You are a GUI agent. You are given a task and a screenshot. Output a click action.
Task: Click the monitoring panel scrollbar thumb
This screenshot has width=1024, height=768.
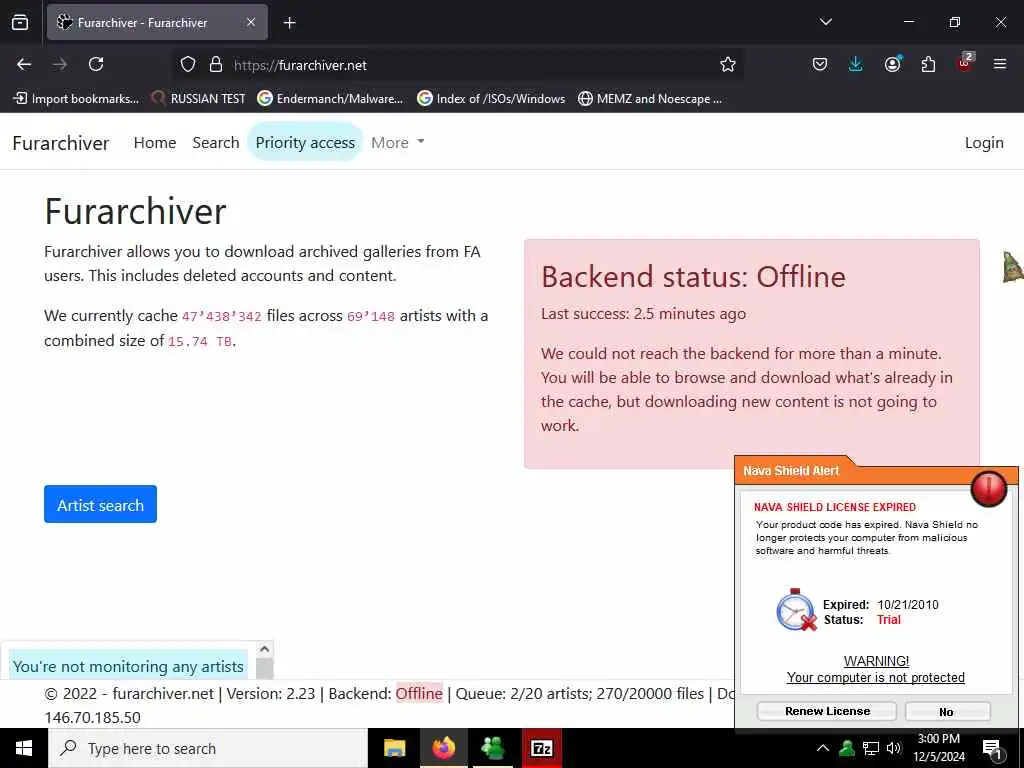pos(264,669)
